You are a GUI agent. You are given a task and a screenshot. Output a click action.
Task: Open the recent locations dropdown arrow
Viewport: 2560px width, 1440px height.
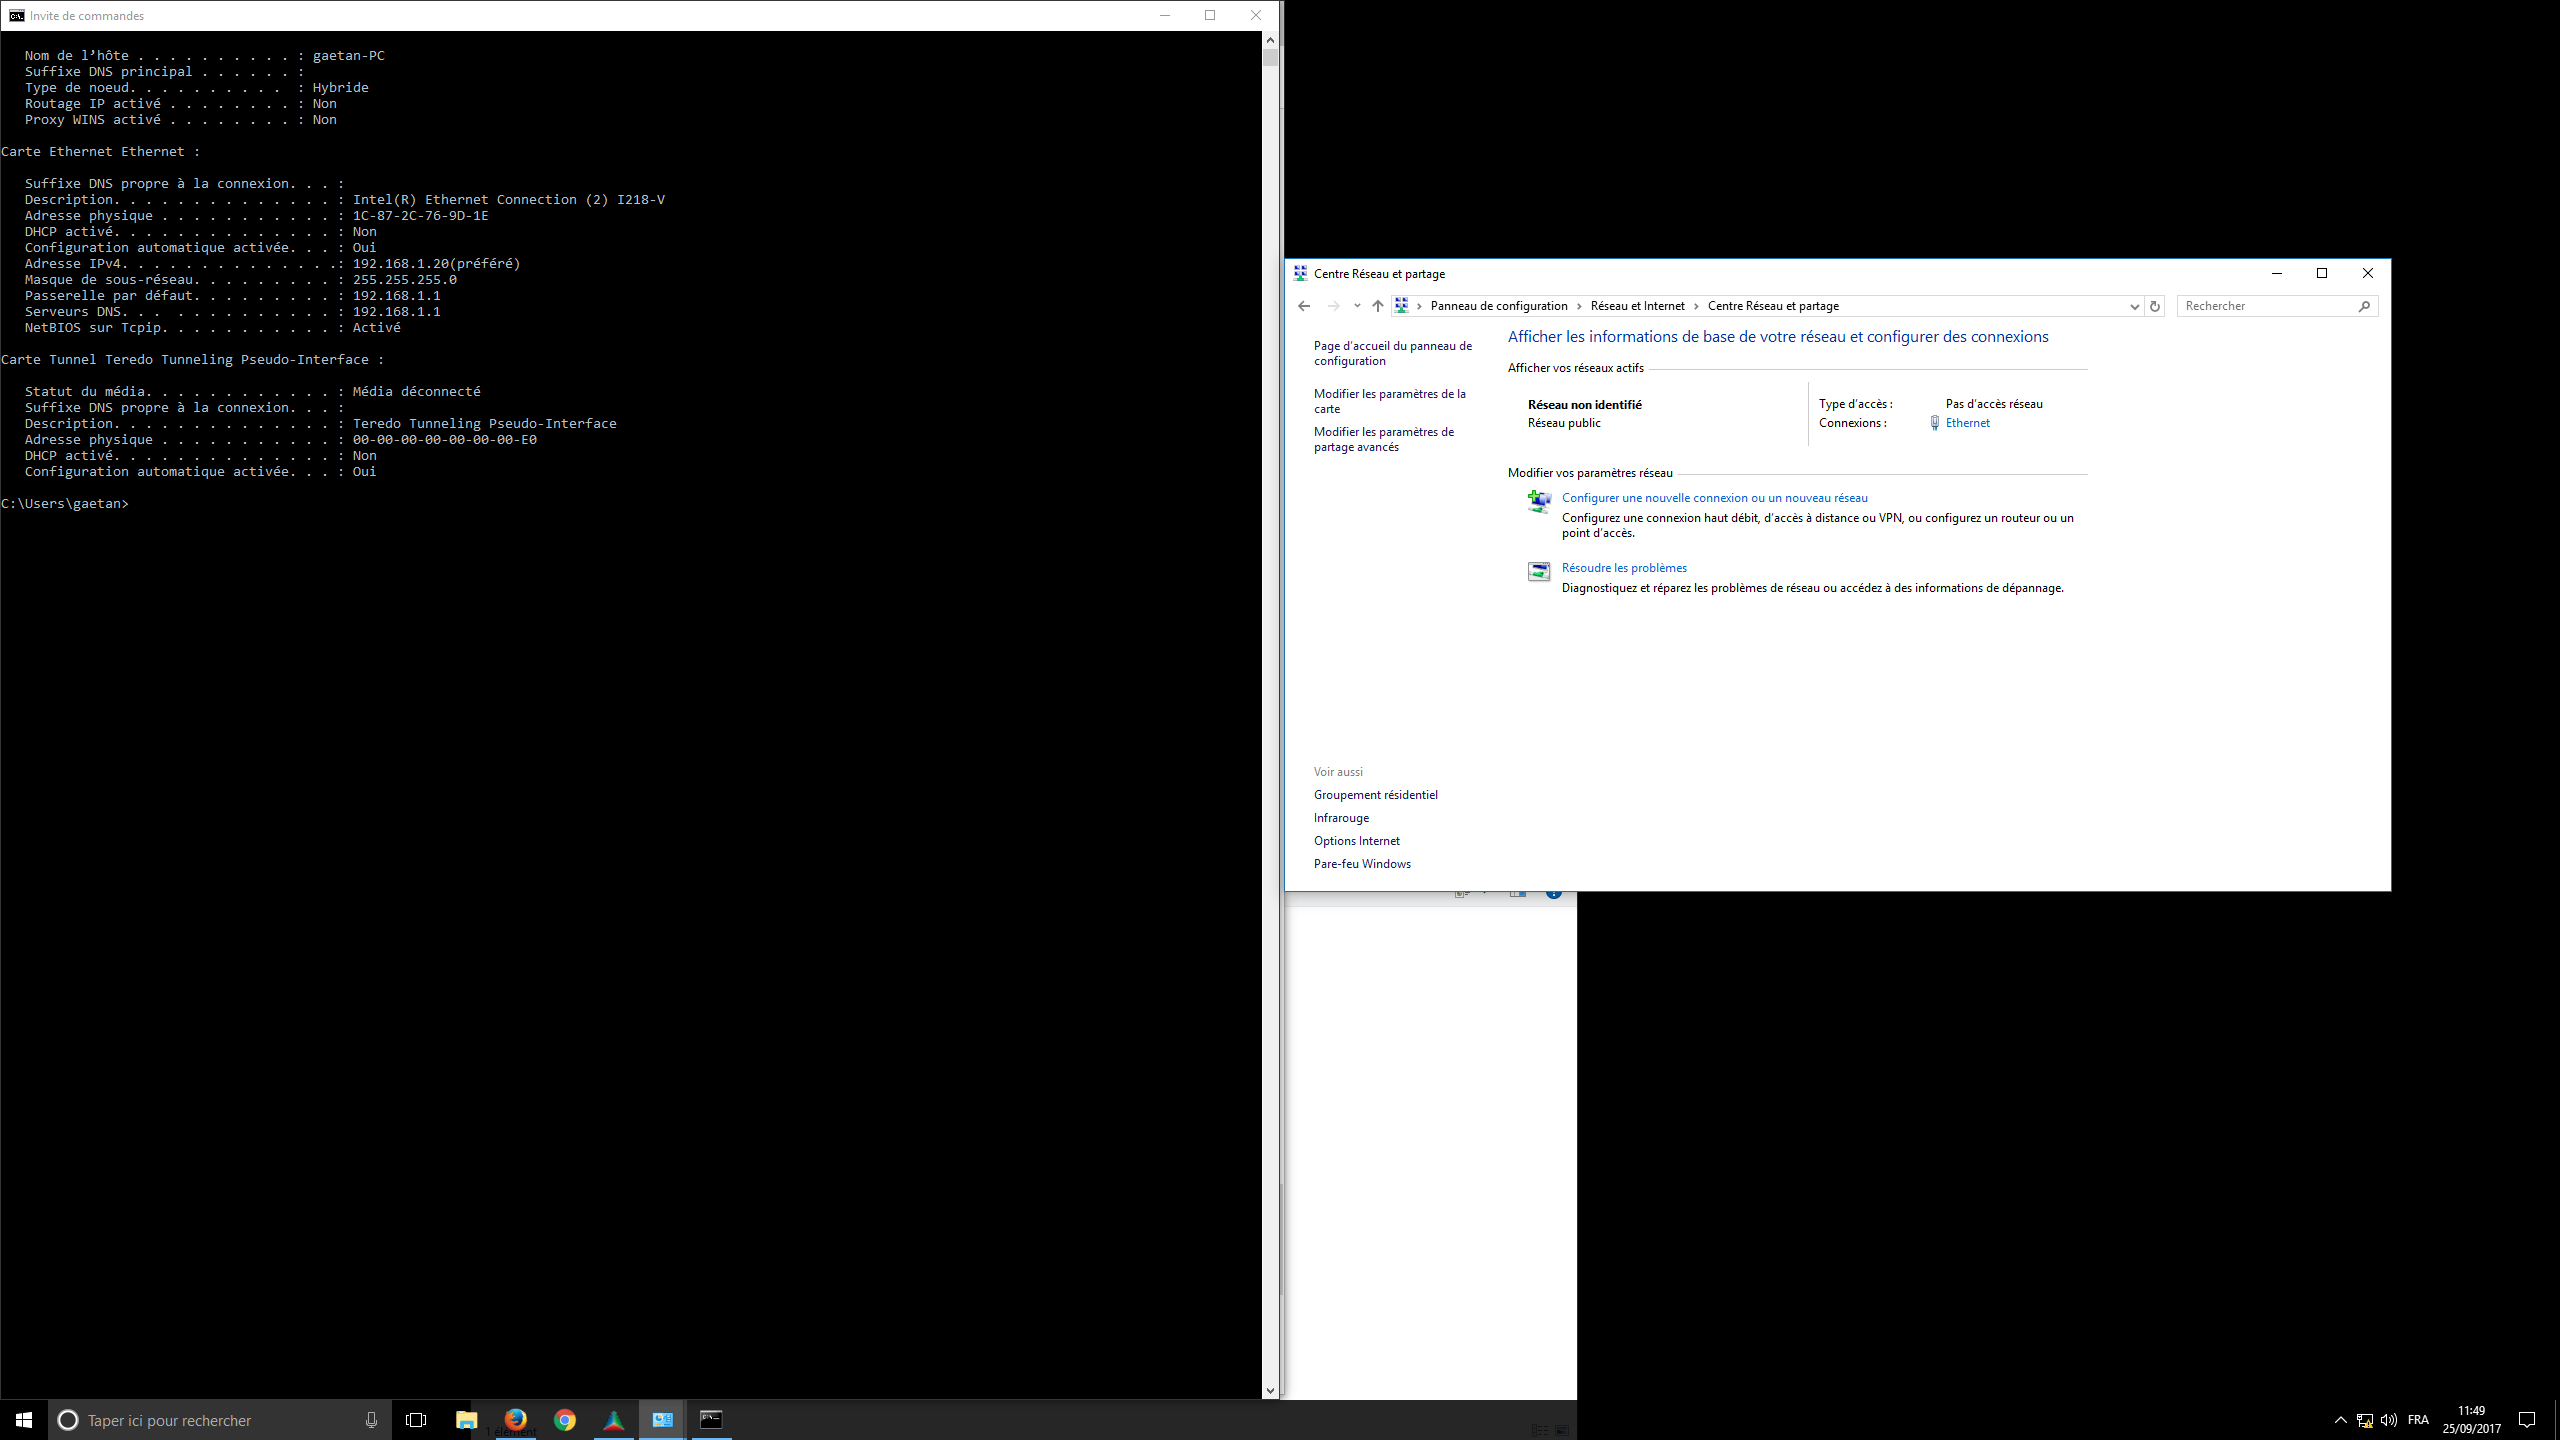(1357, 306)
